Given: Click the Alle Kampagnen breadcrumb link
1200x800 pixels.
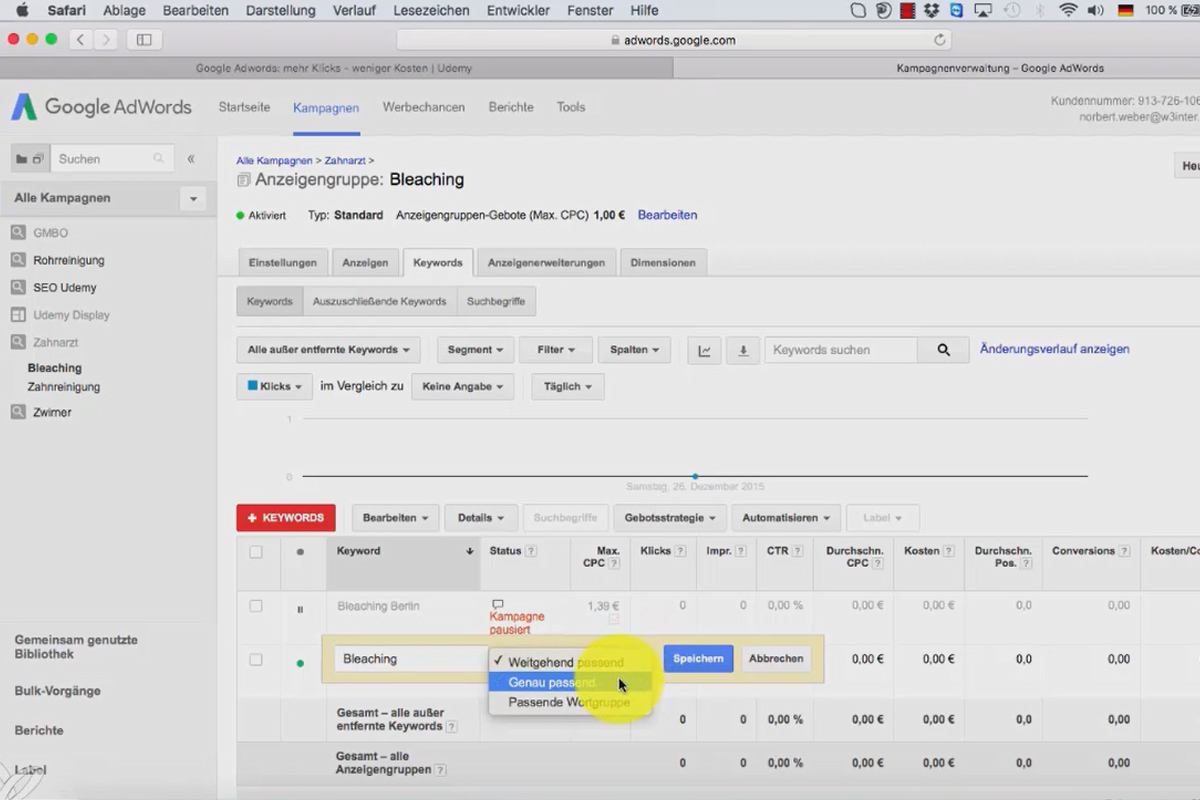Looking at the screenshot, I should [x=274, y=160].
